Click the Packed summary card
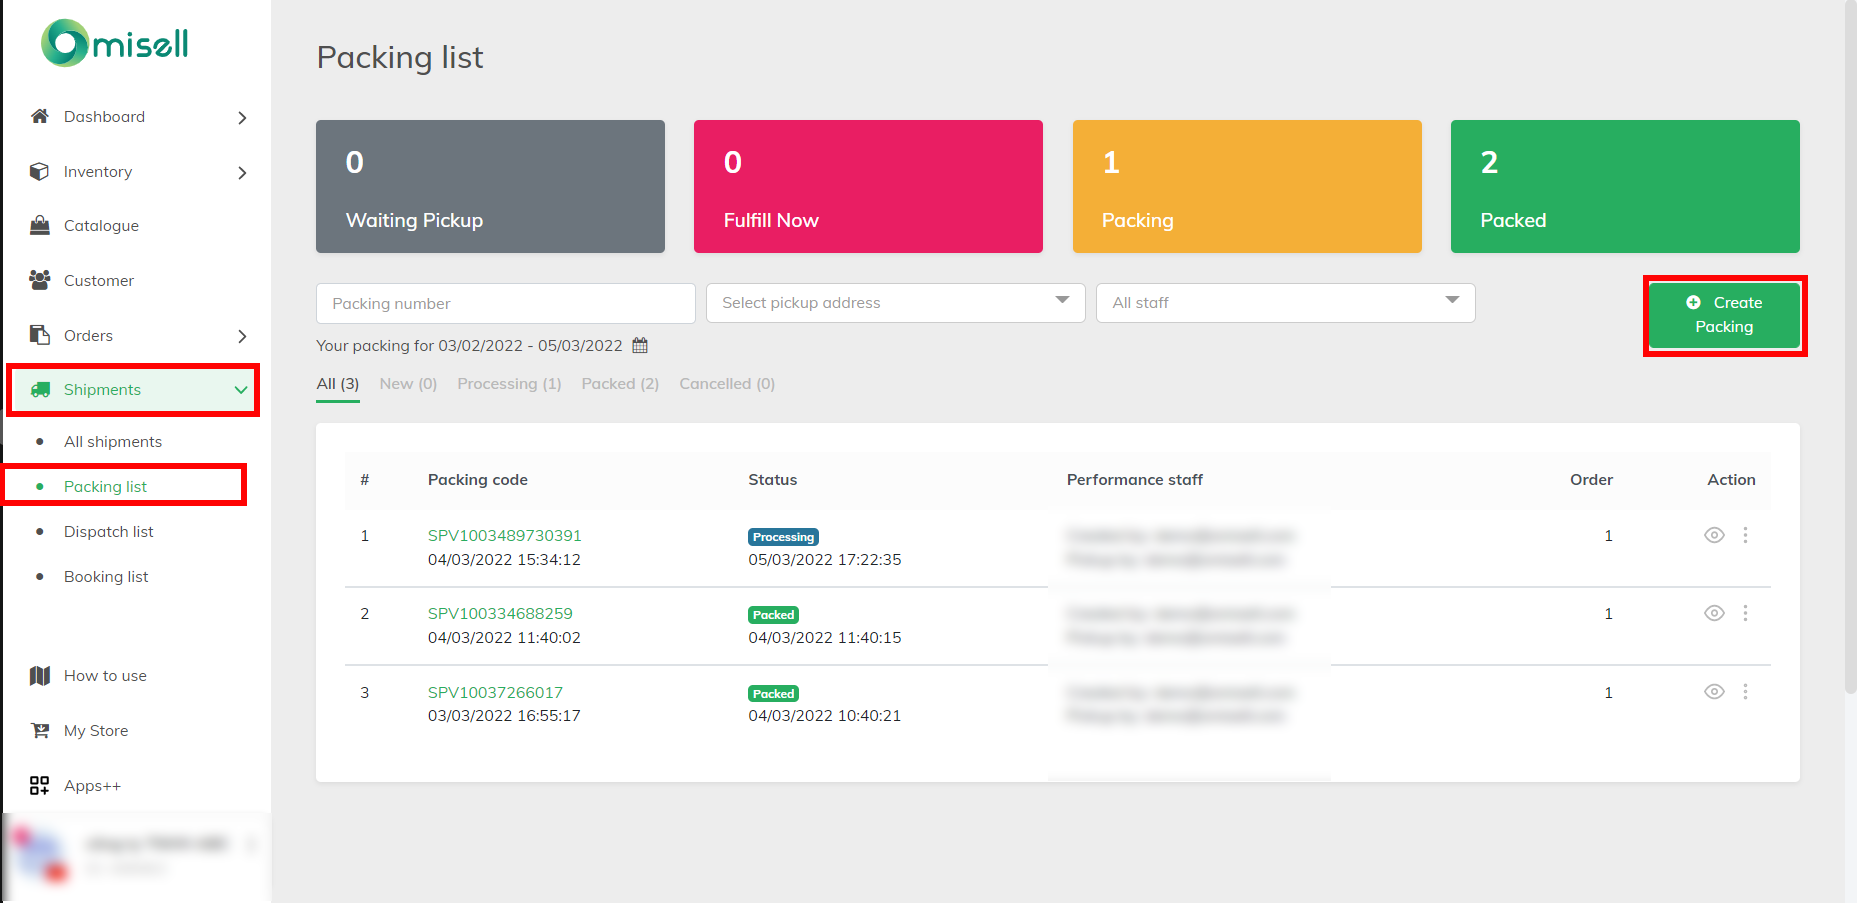This screenshot has width=1857, height=903. 1625,186
